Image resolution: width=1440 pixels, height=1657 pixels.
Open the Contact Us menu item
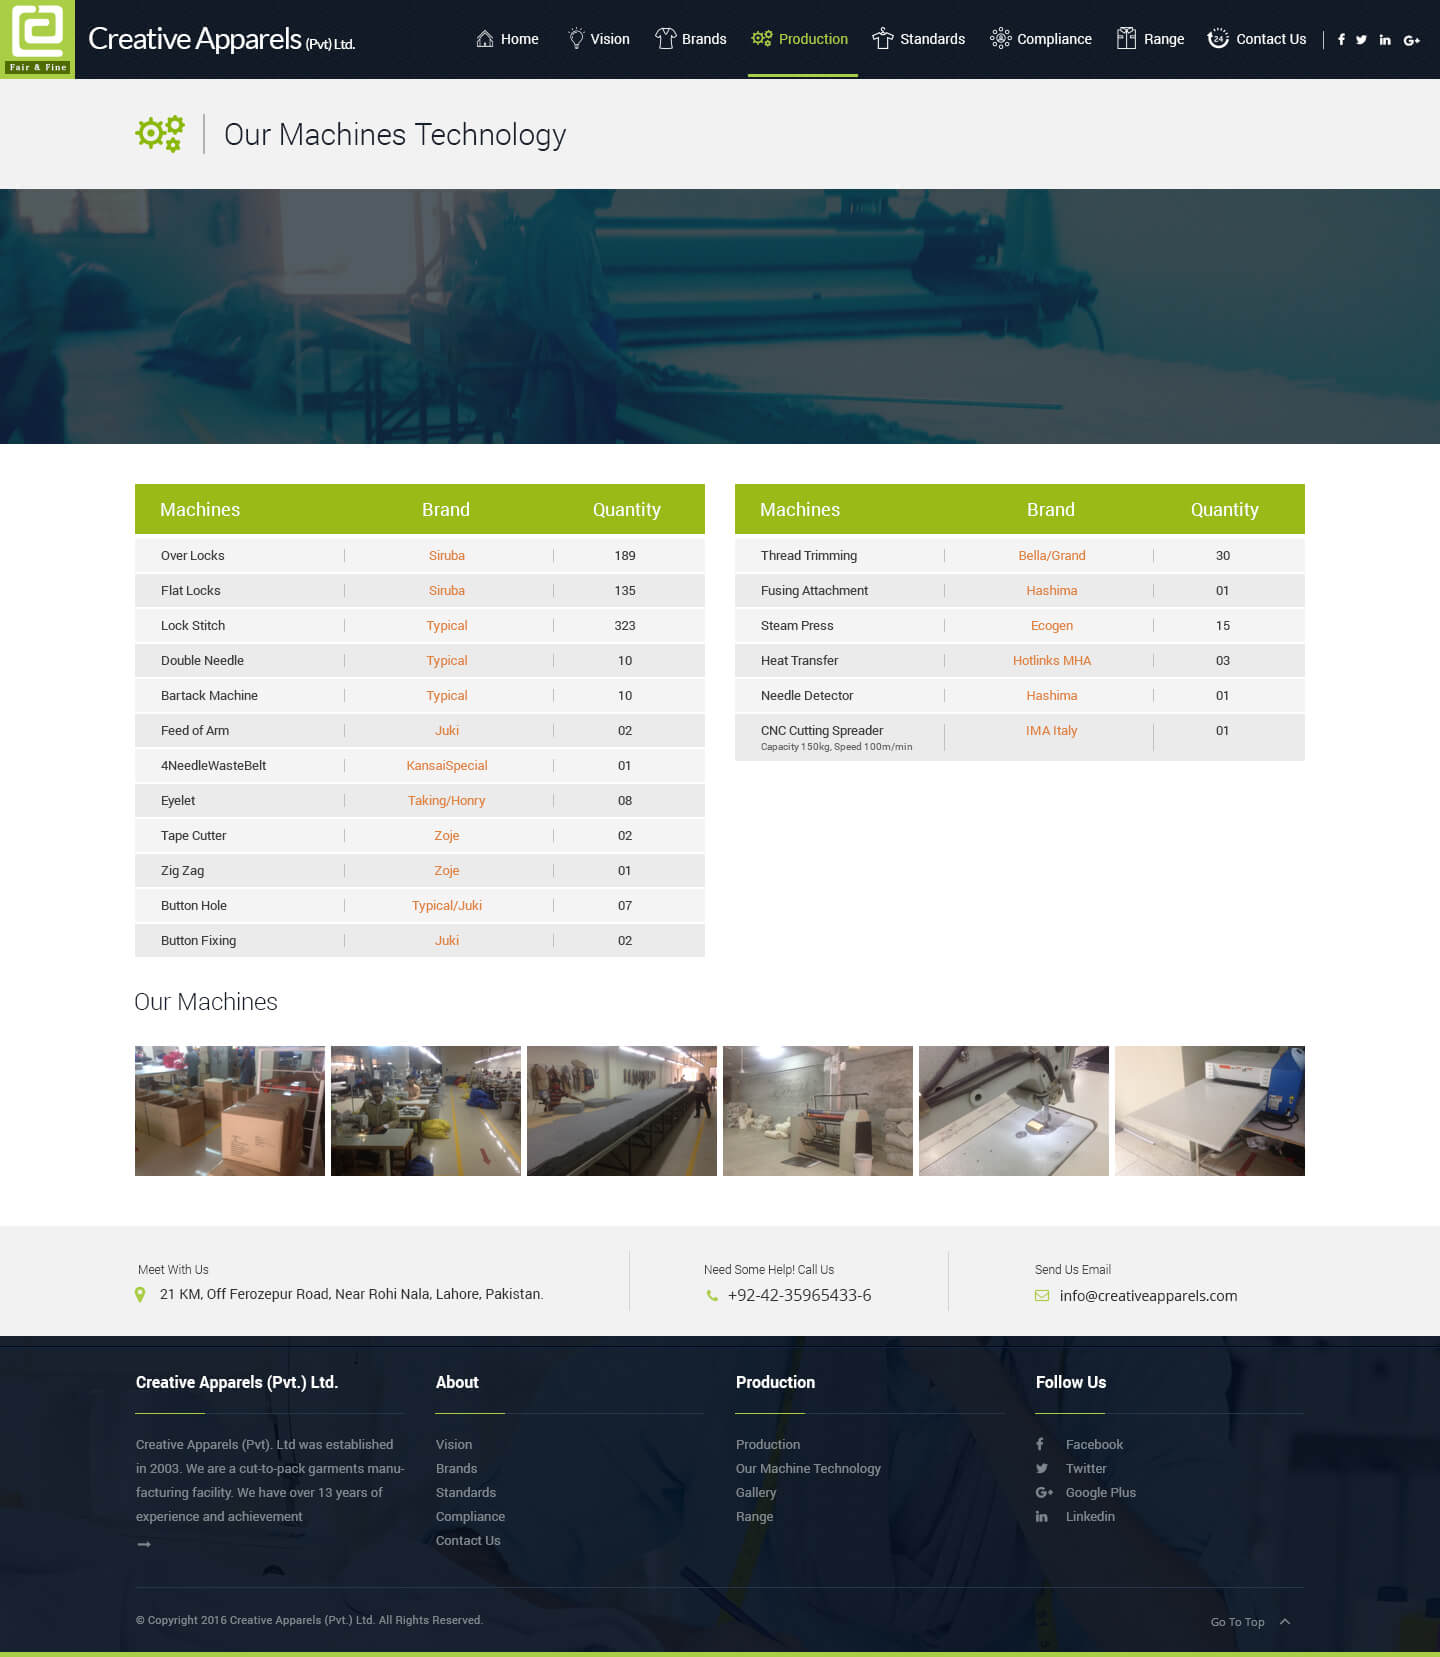1271,39
